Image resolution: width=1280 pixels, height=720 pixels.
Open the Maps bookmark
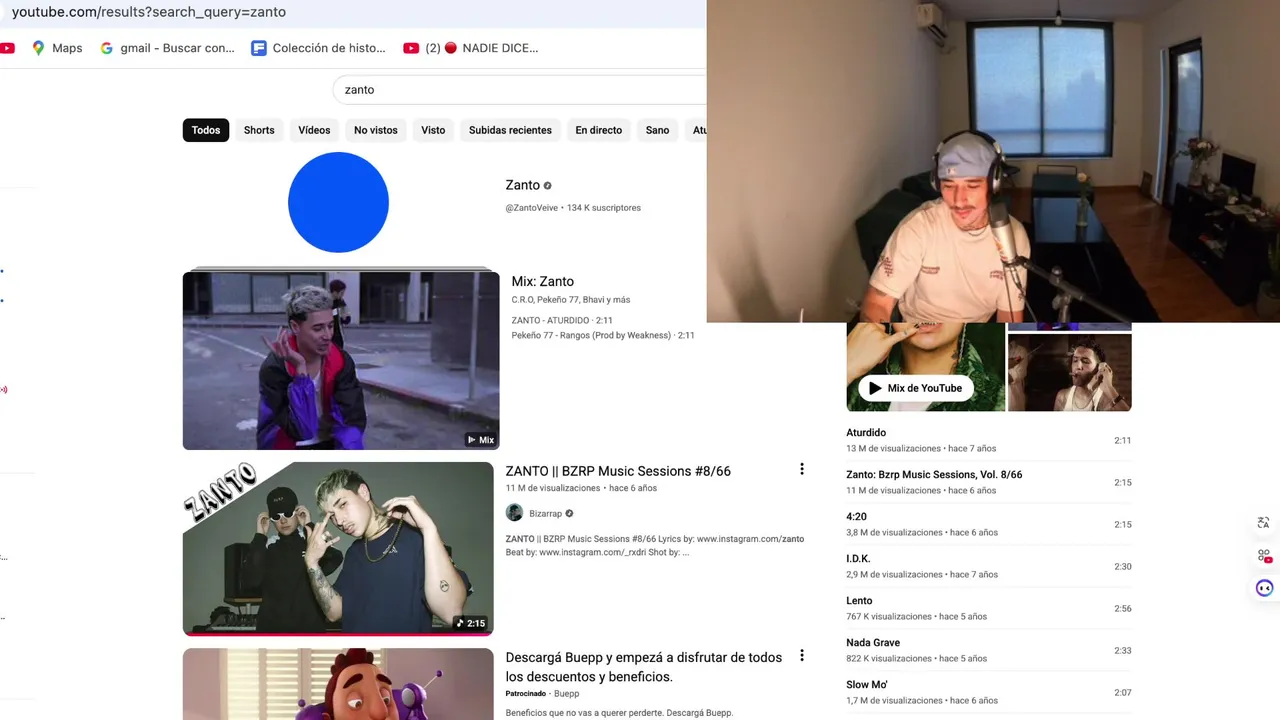tap(57, 48)
